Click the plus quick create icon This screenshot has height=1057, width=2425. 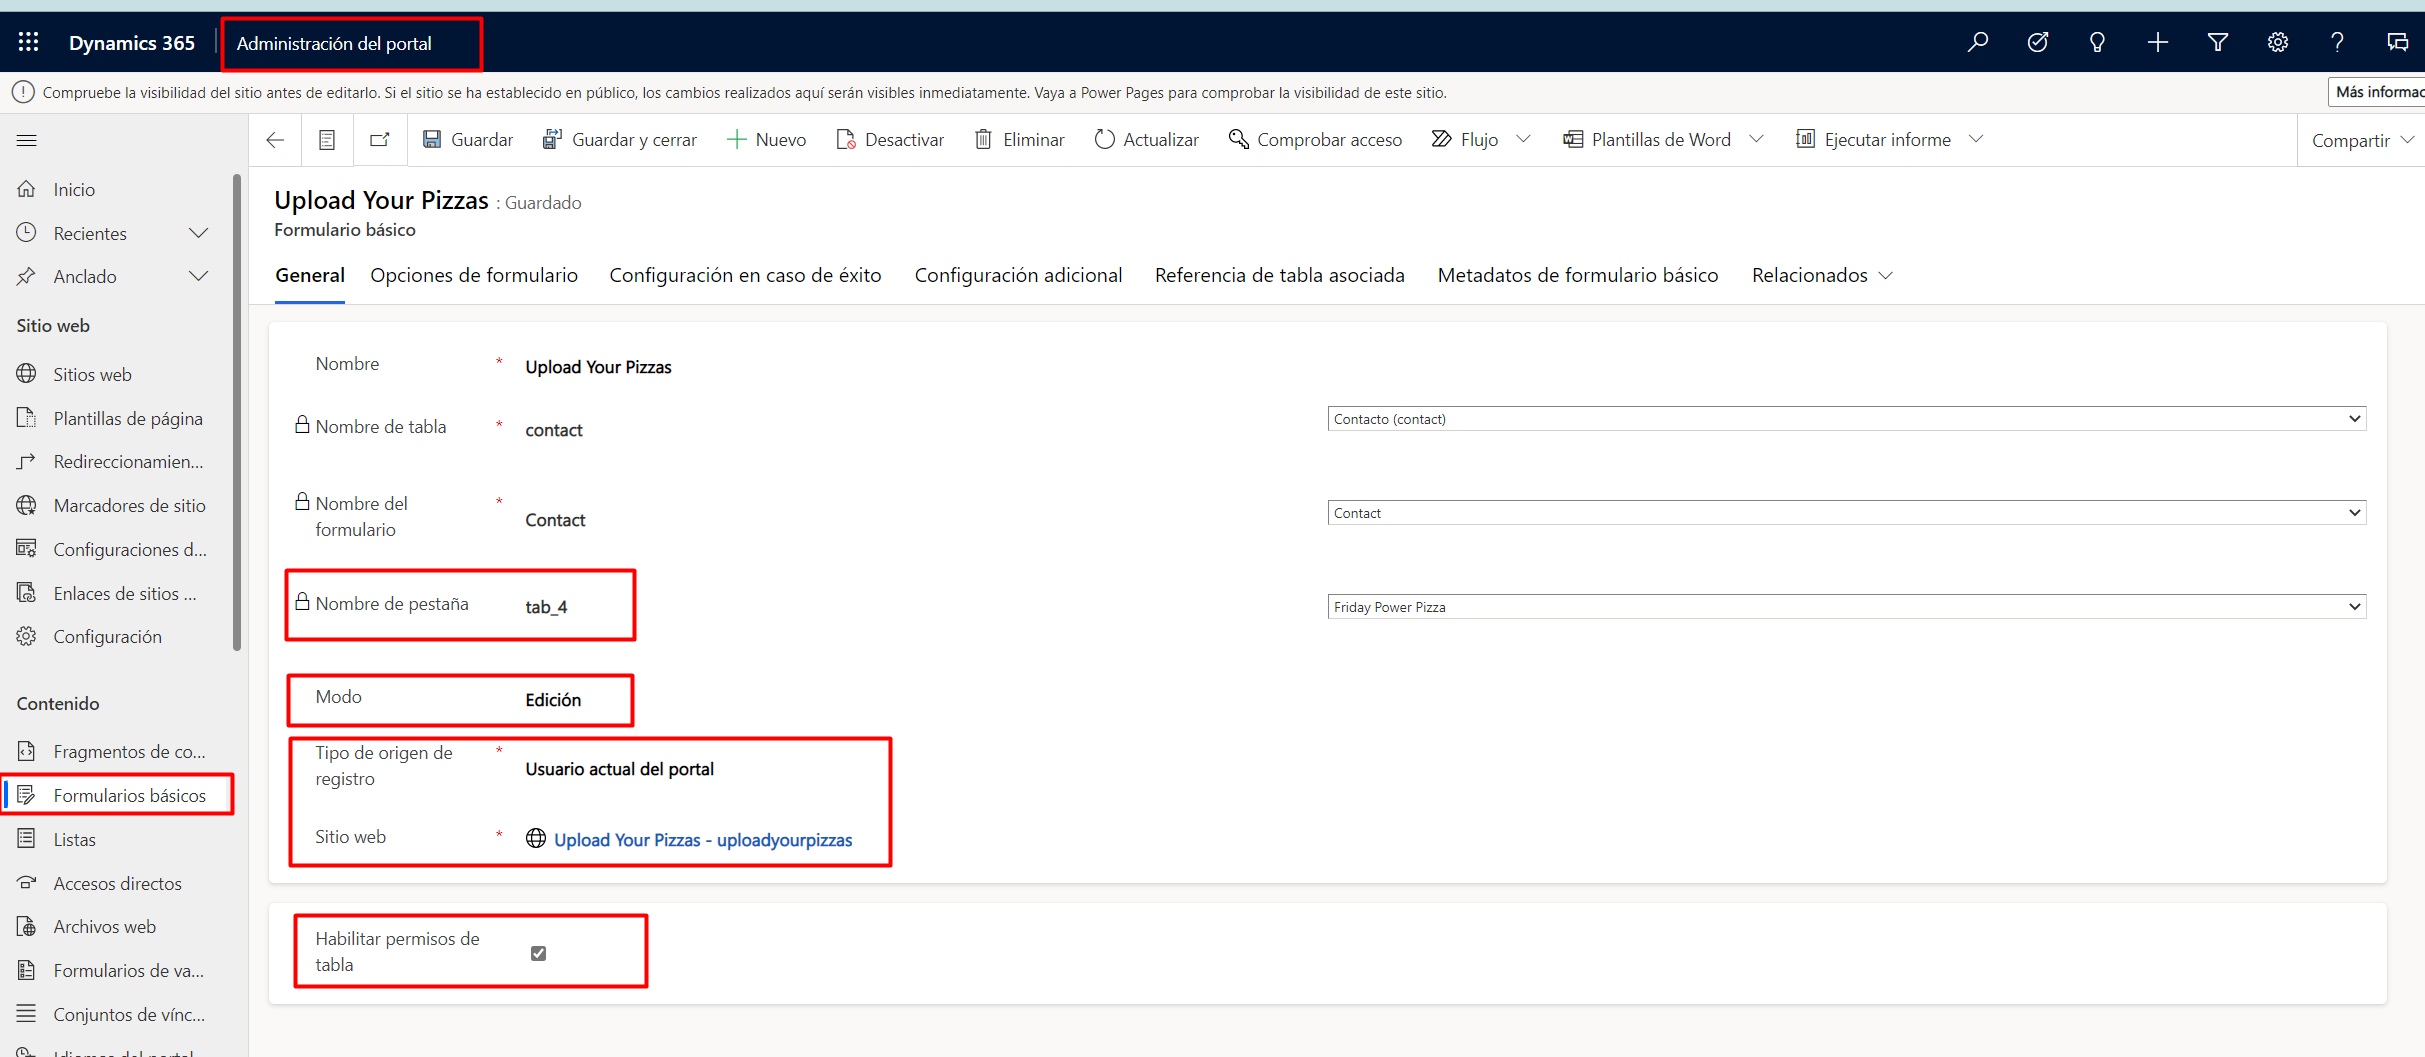click(x=2157, y=42)
